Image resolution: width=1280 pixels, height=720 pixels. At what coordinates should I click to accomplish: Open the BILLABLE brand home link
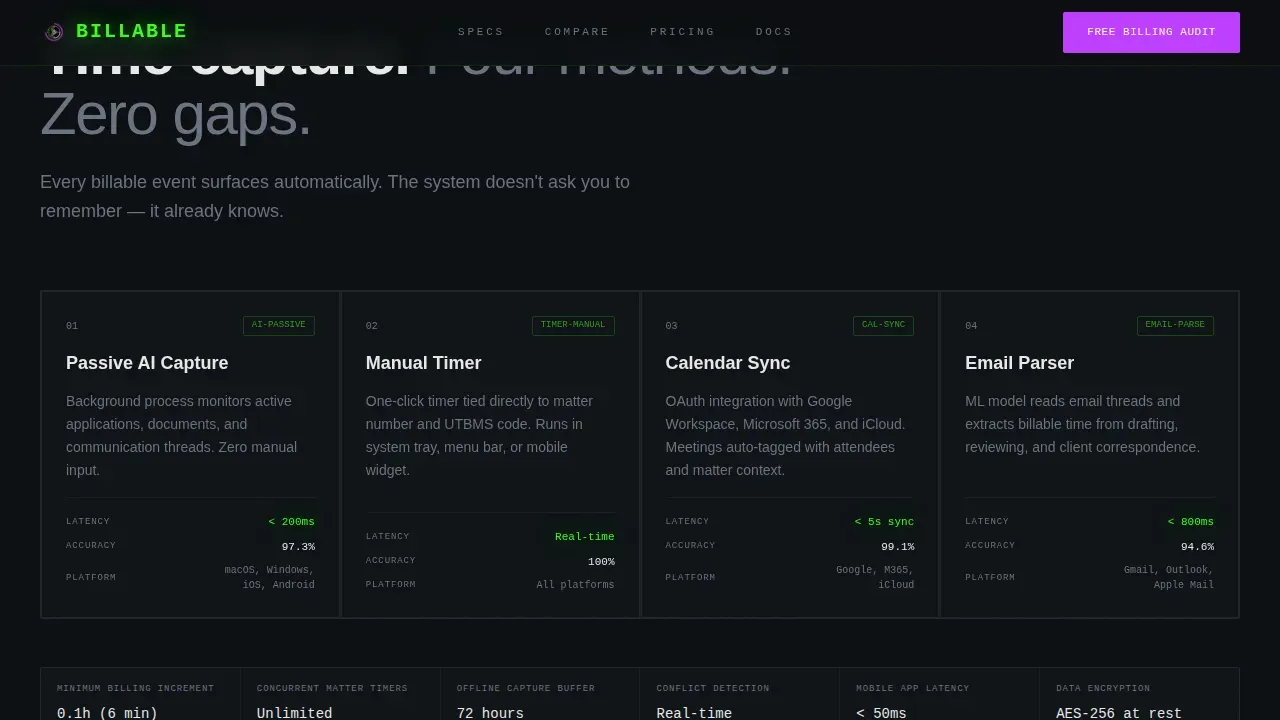pyautogui.click(x=116, y=32)
